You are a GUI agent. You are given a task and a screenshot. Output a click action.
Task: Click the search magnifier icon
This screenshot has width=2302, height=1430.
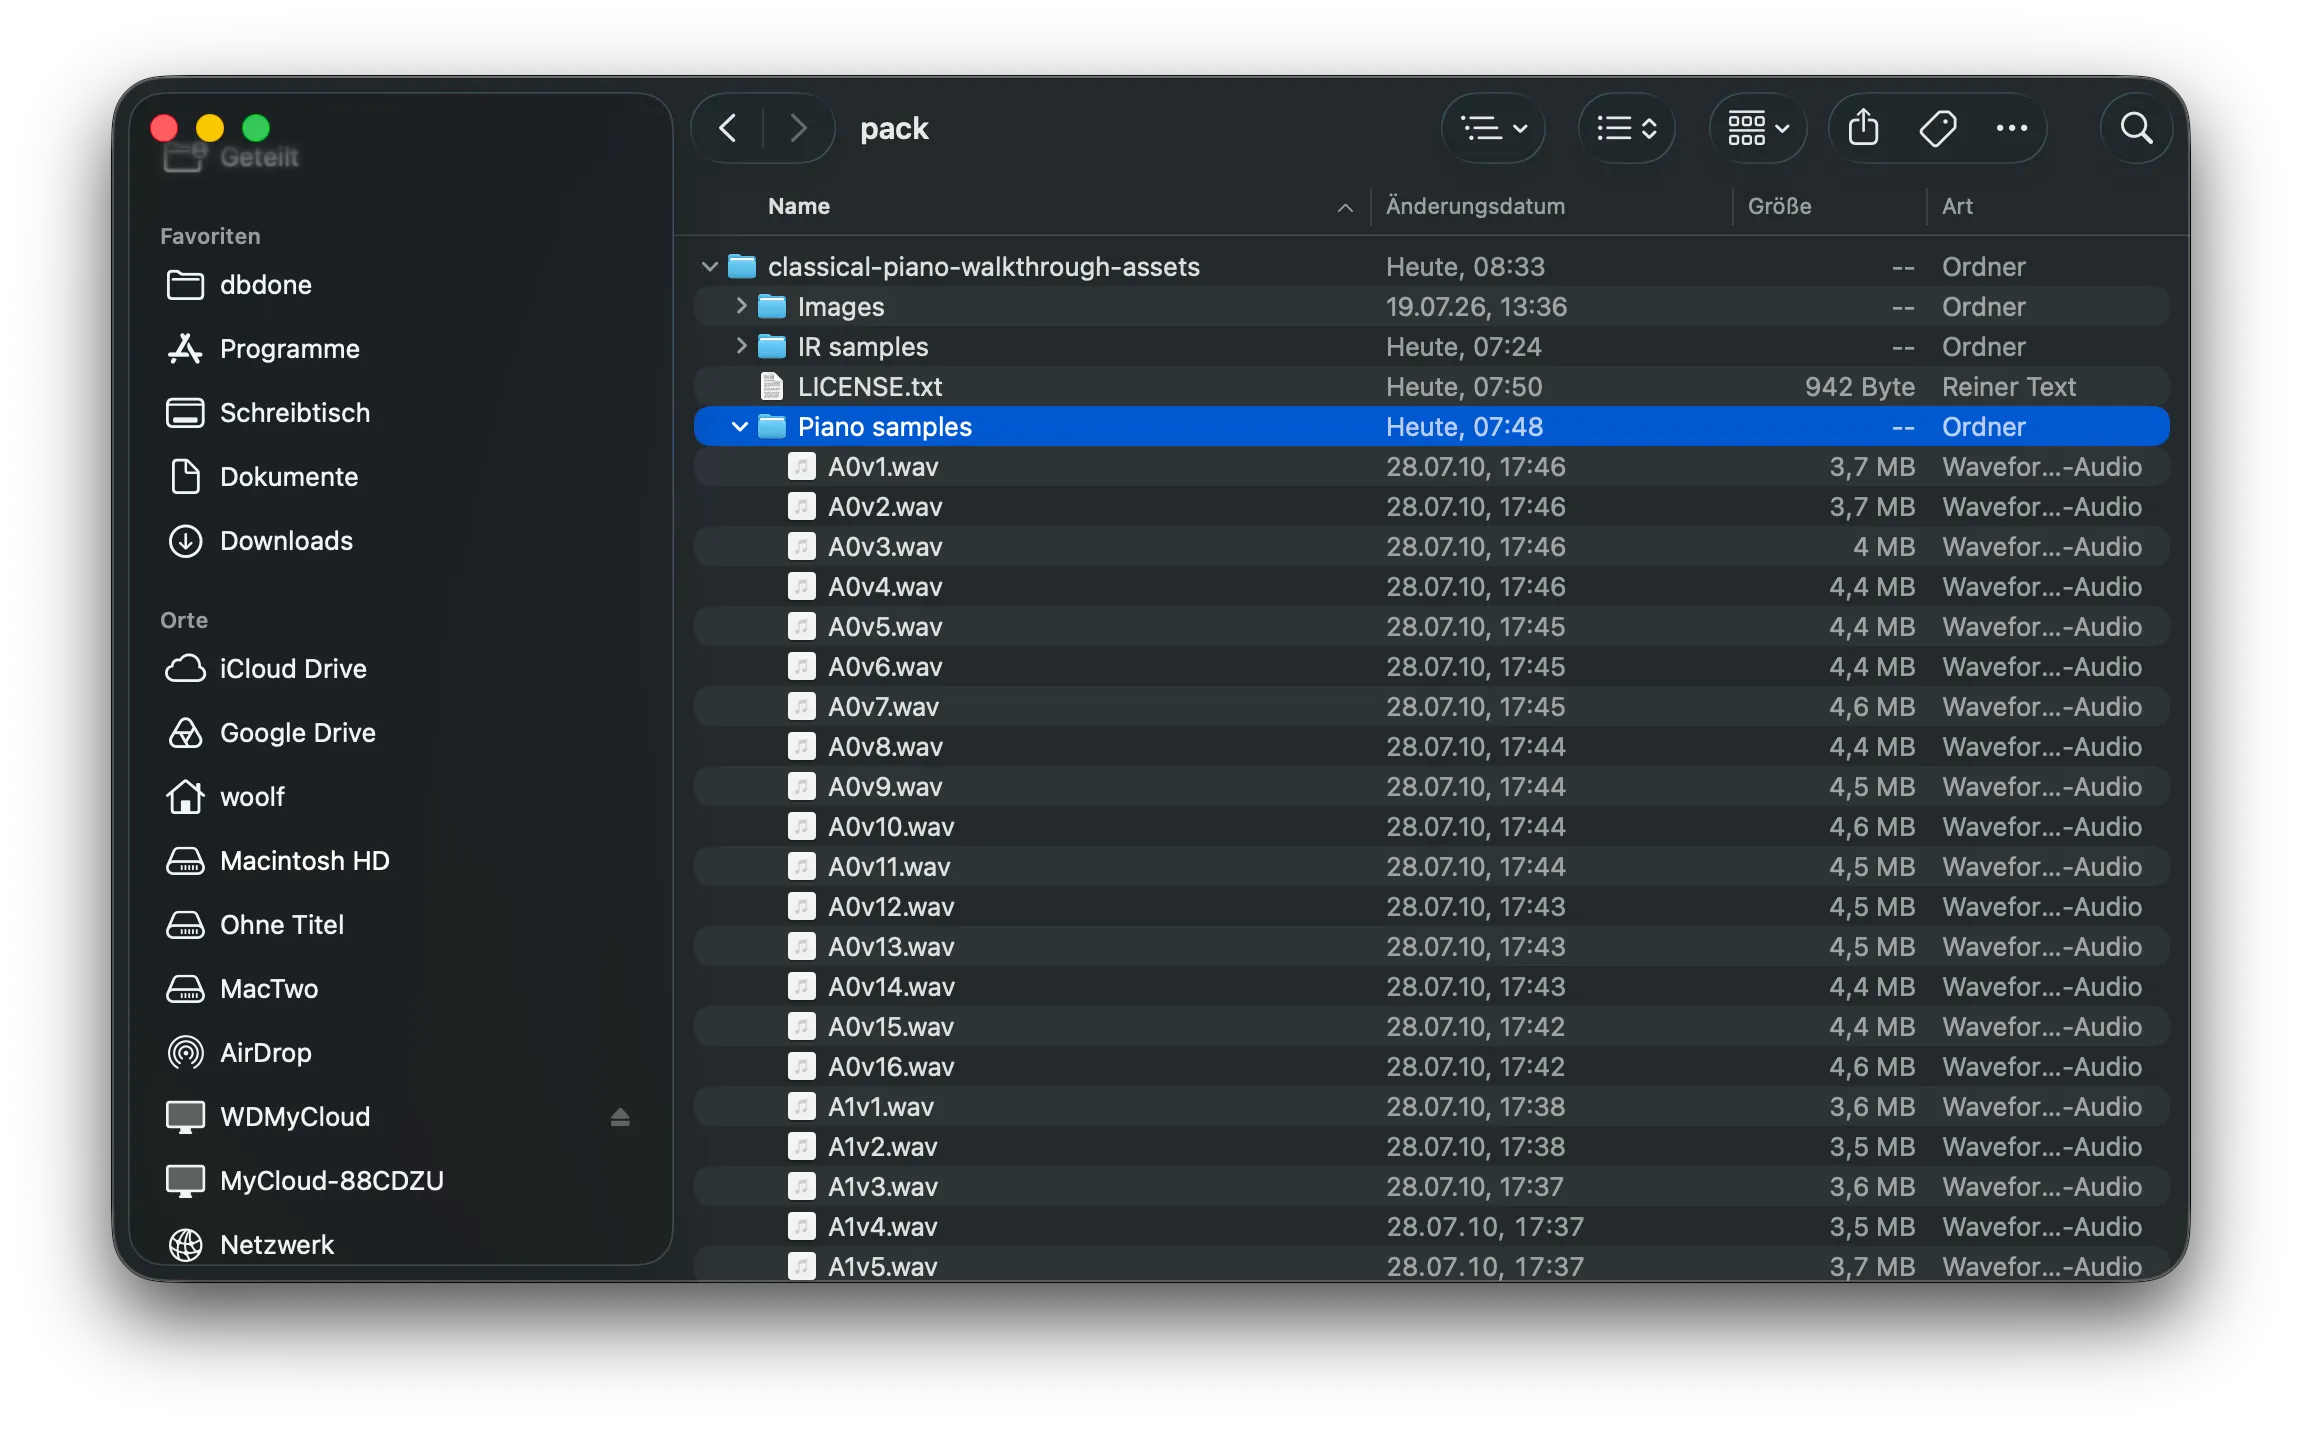[2137, 128]
